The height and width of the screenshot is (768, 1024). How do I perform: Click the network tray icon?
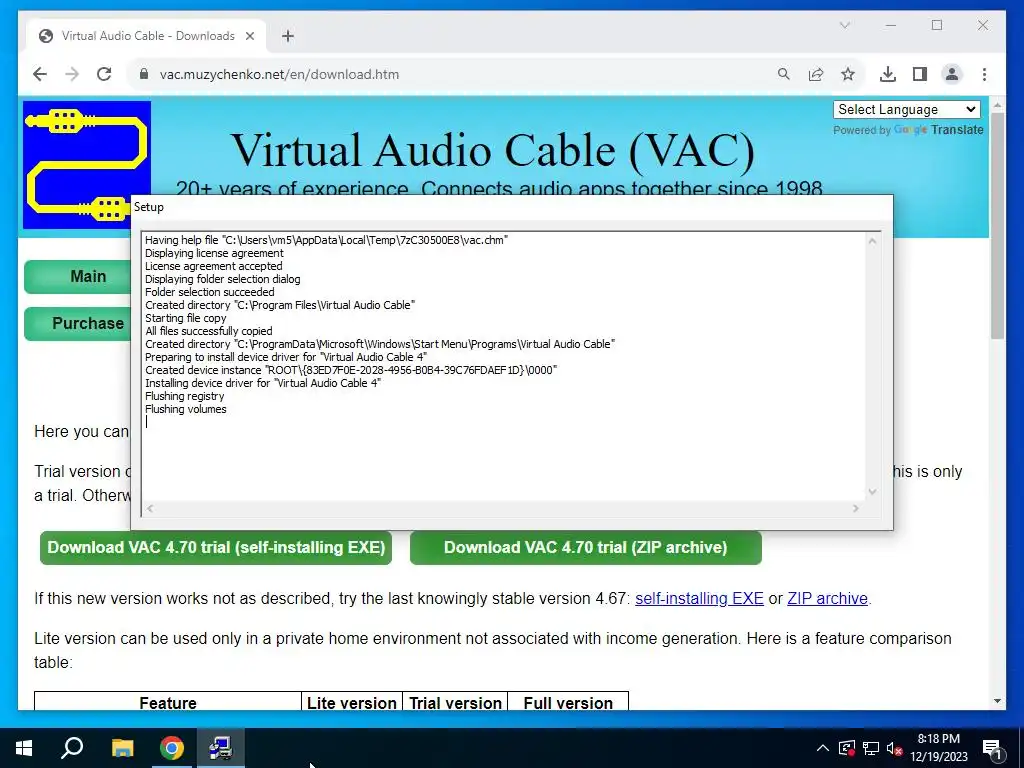click(x=871, y=748)
